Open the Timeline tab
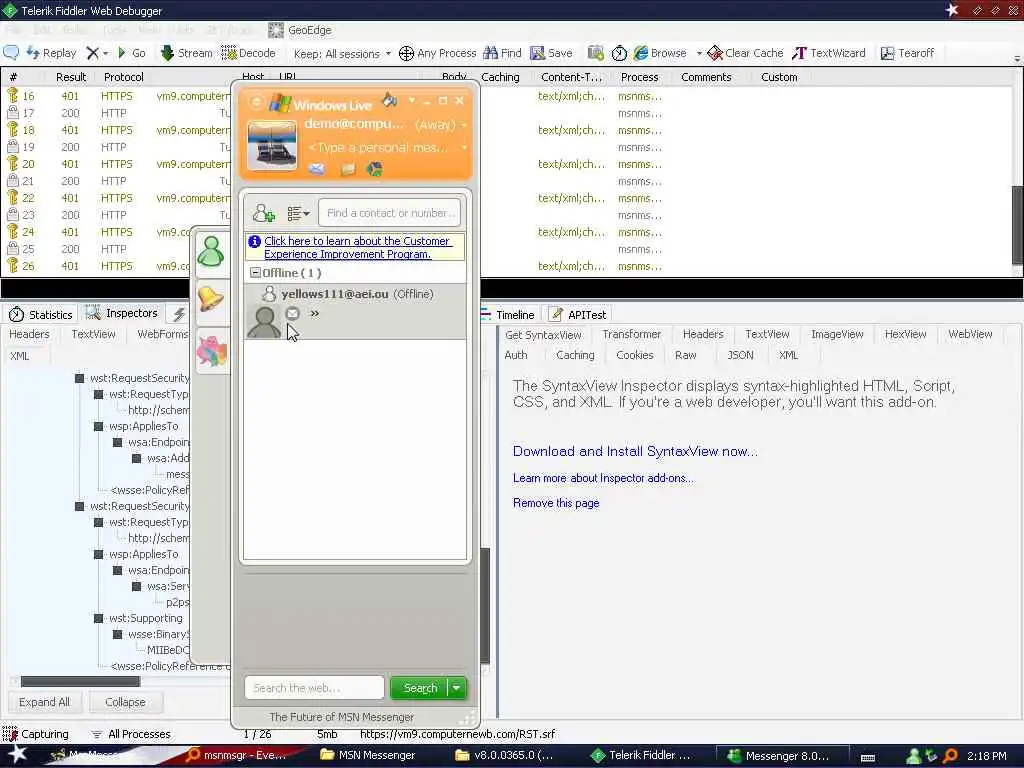 click(x=508, y=315)
